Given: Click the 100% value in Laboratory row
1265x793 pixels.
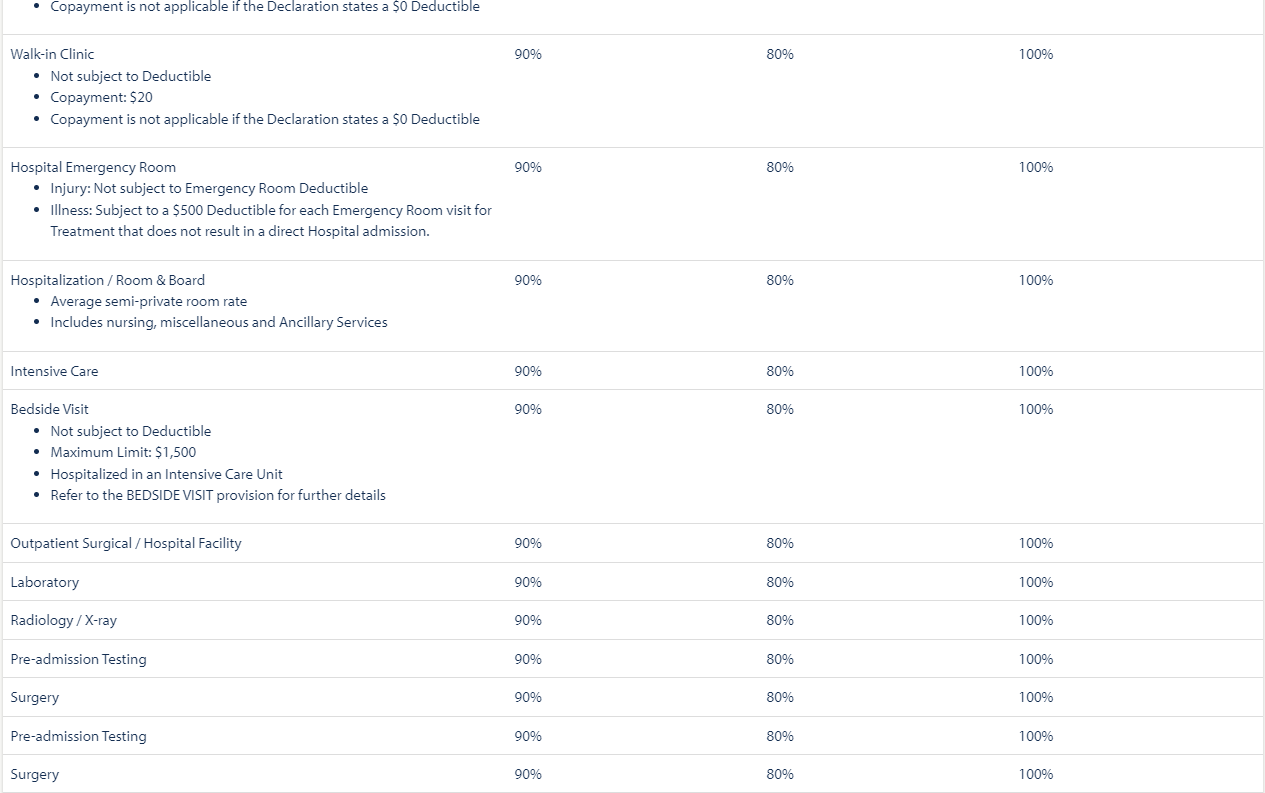Looking at the screenshot, I should [x=1036, y=582].
